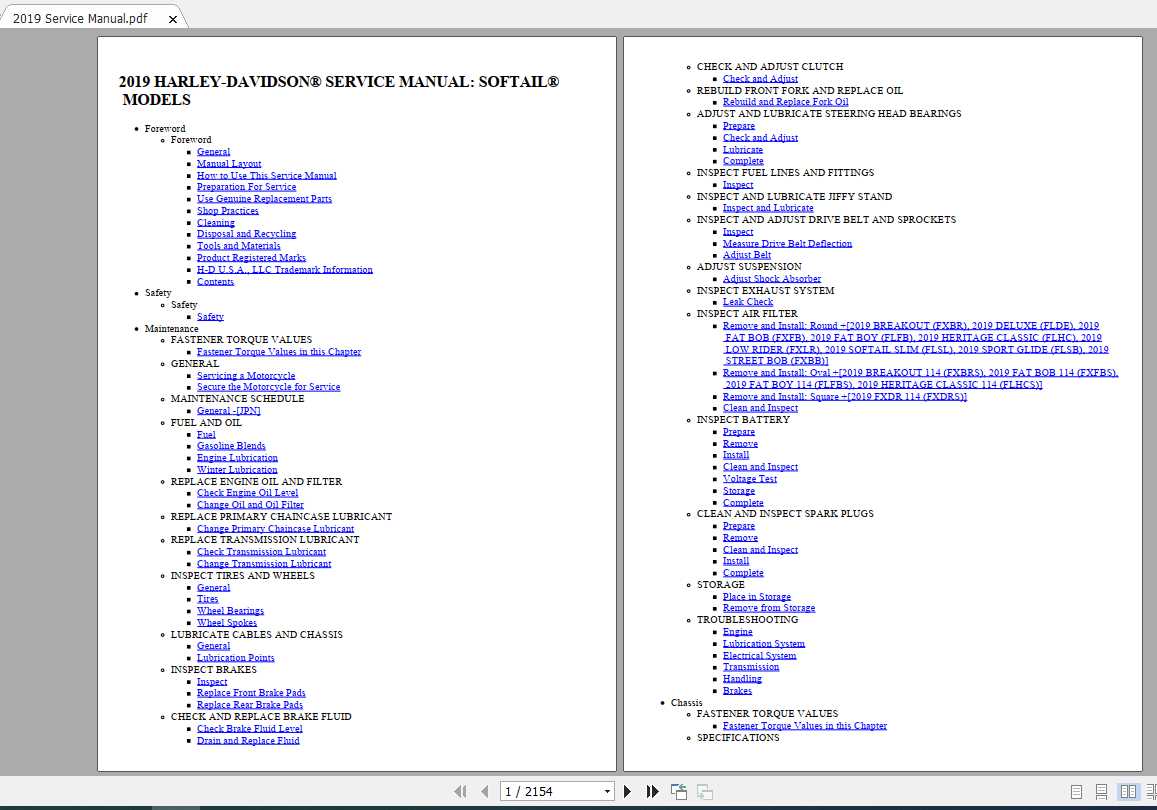Open the Electrical System troubleshooting link
This screenshot has width=1157, height=810.
[759, 656]
